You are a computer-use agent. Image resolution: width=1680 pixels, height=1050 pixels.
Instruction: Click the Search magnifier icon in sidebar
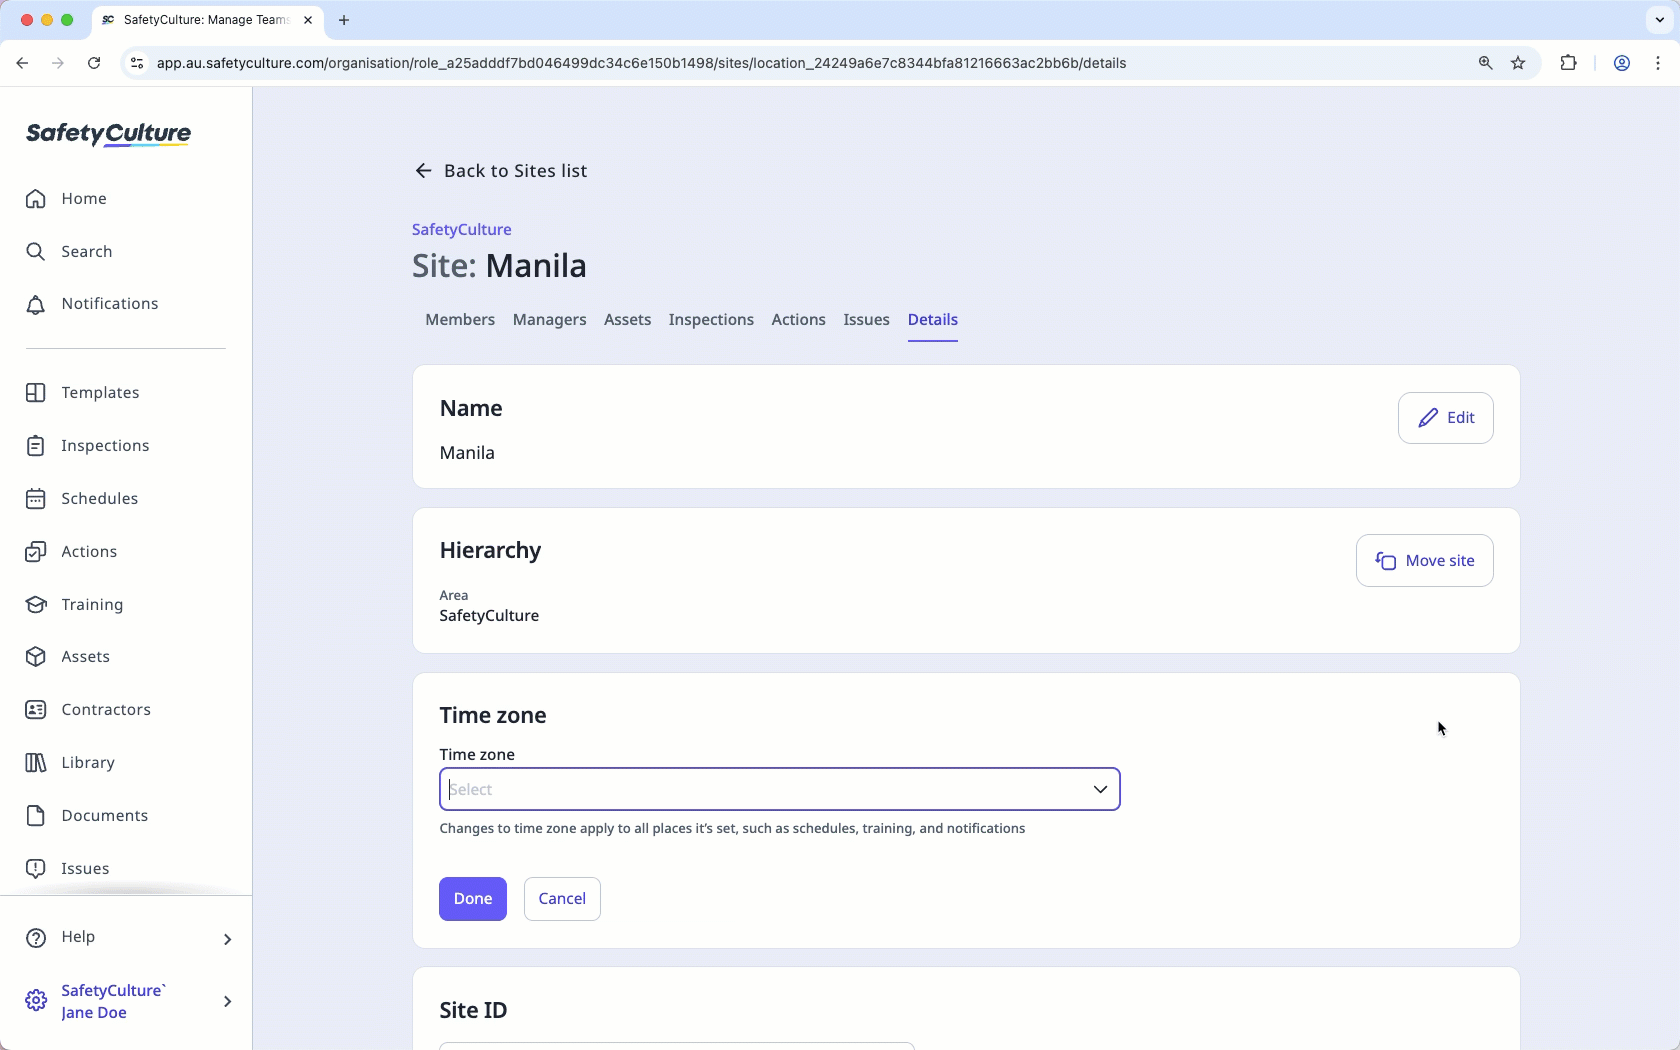click(36, 252)
